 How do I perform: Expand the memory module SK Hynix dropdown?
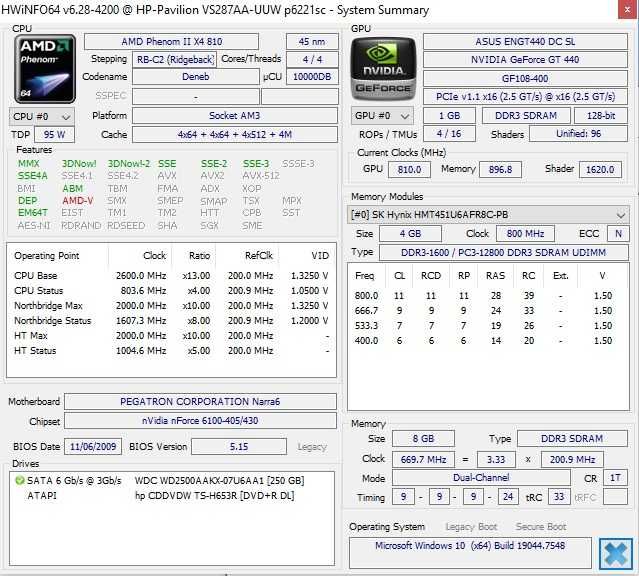(x=488, y=215)
